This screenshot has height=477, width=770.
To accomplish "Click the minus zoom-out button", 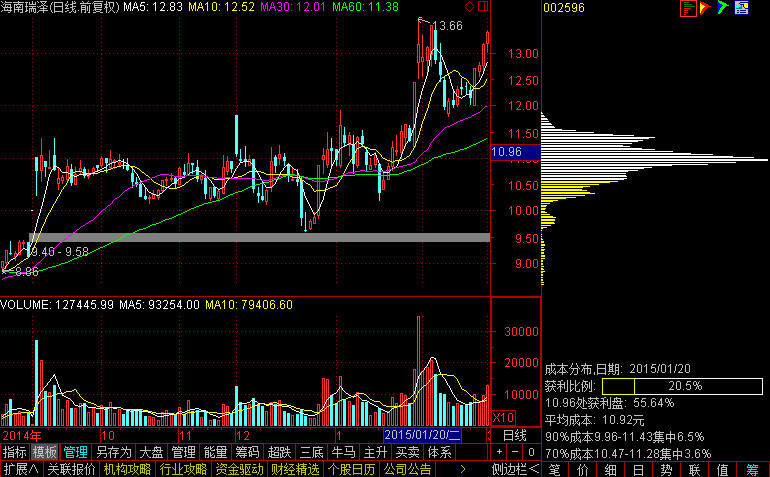I will point(515,452).
